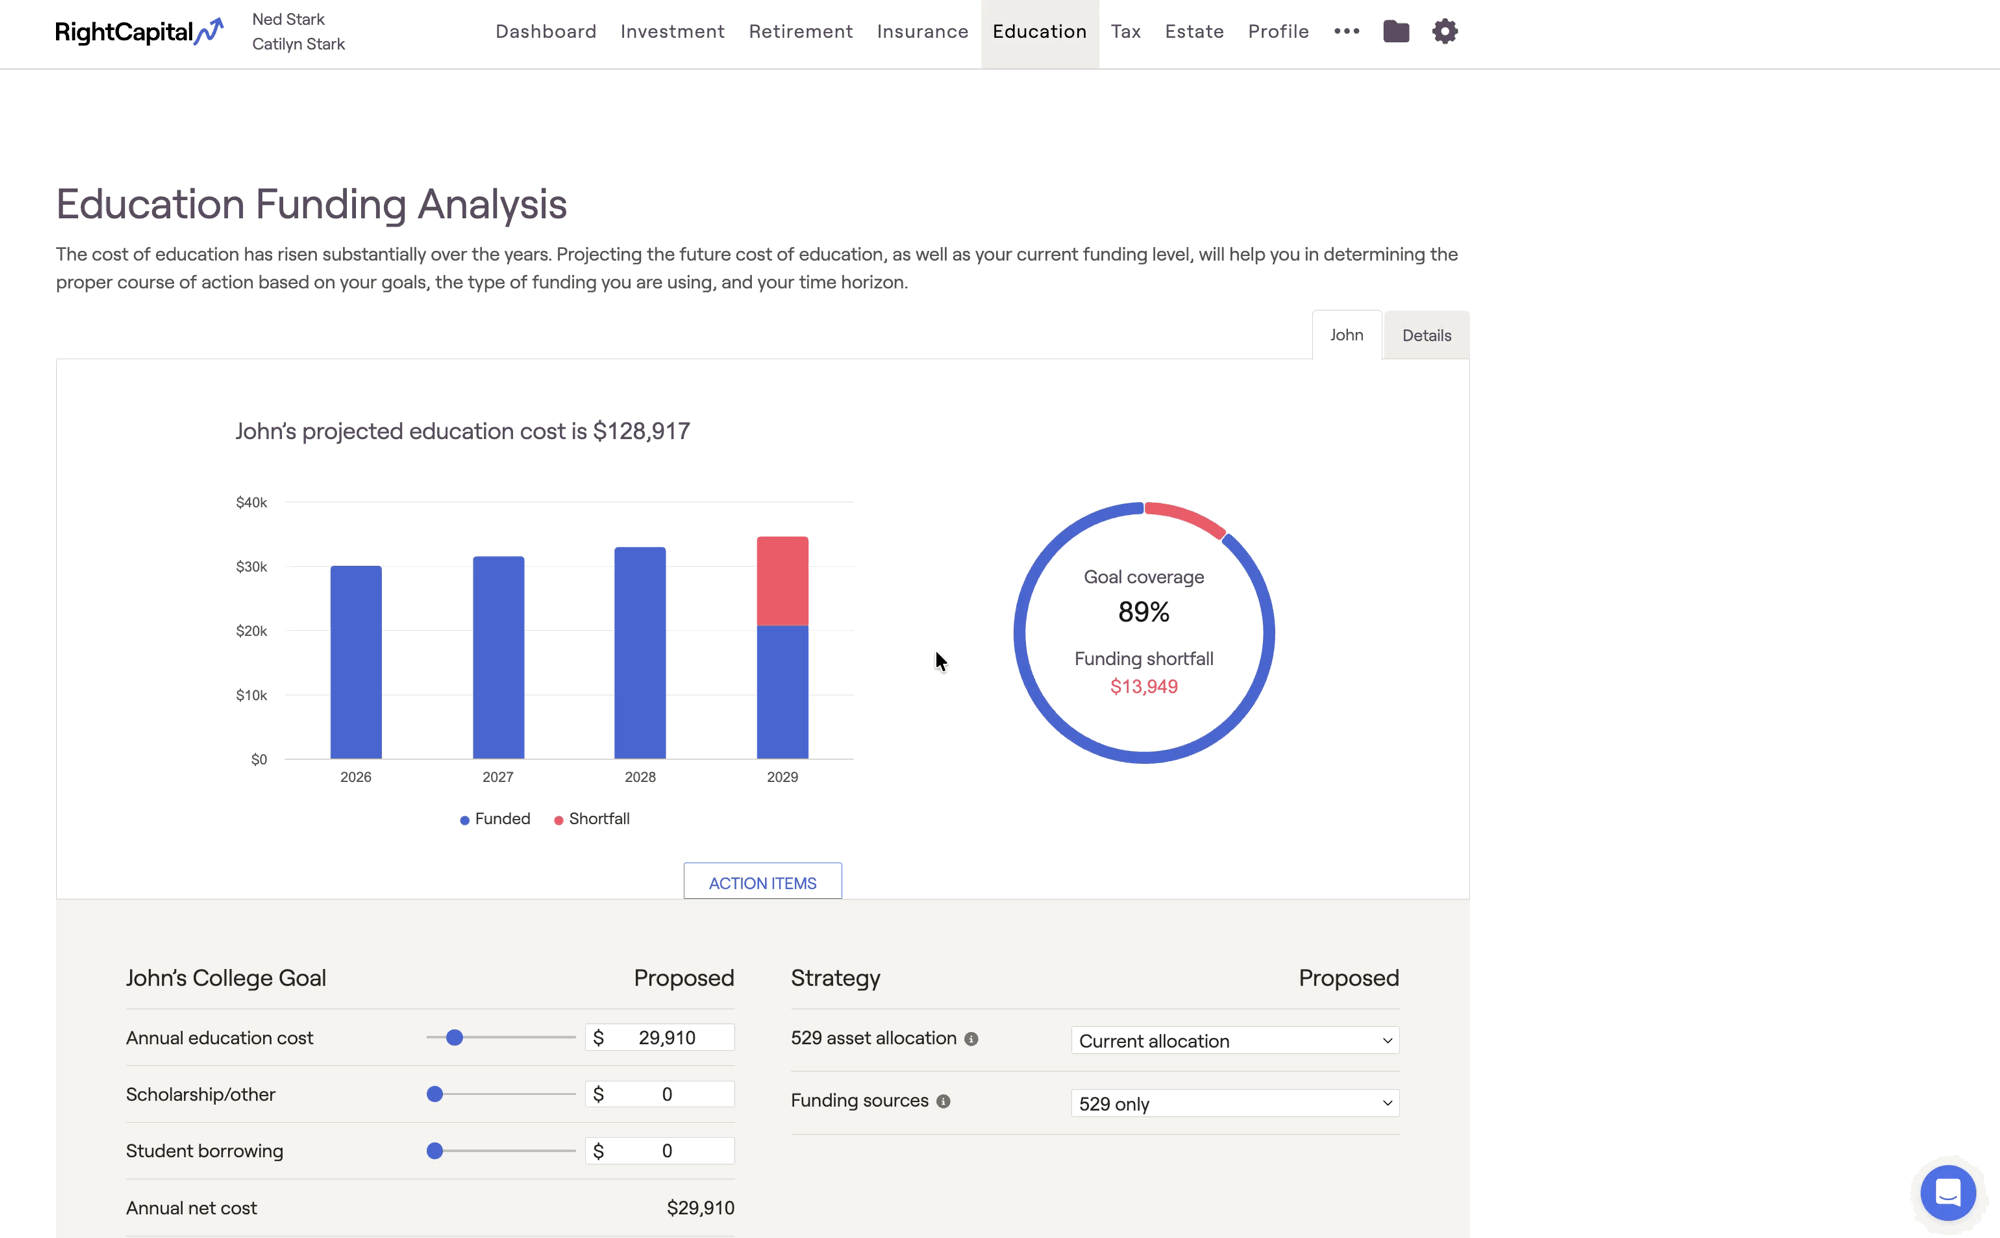This screenshot has width=2000, height=1238.
Task: Click the ACTION ITEMS button
Action: (x=762, y=883)
